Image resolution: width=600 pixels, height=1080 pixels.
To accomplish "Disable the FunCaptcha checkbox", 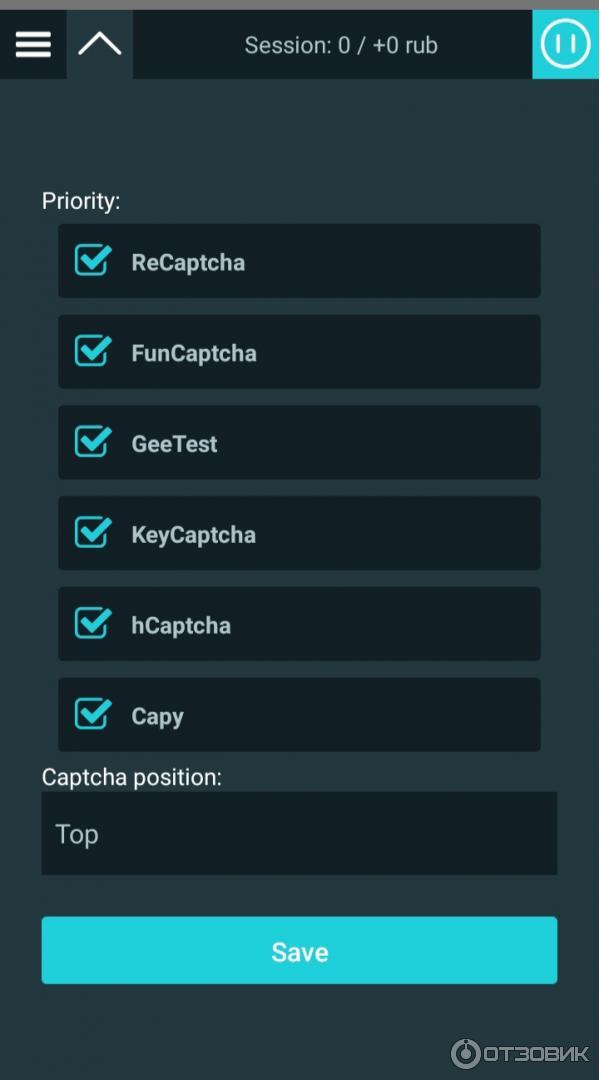I will click(92, 351).
